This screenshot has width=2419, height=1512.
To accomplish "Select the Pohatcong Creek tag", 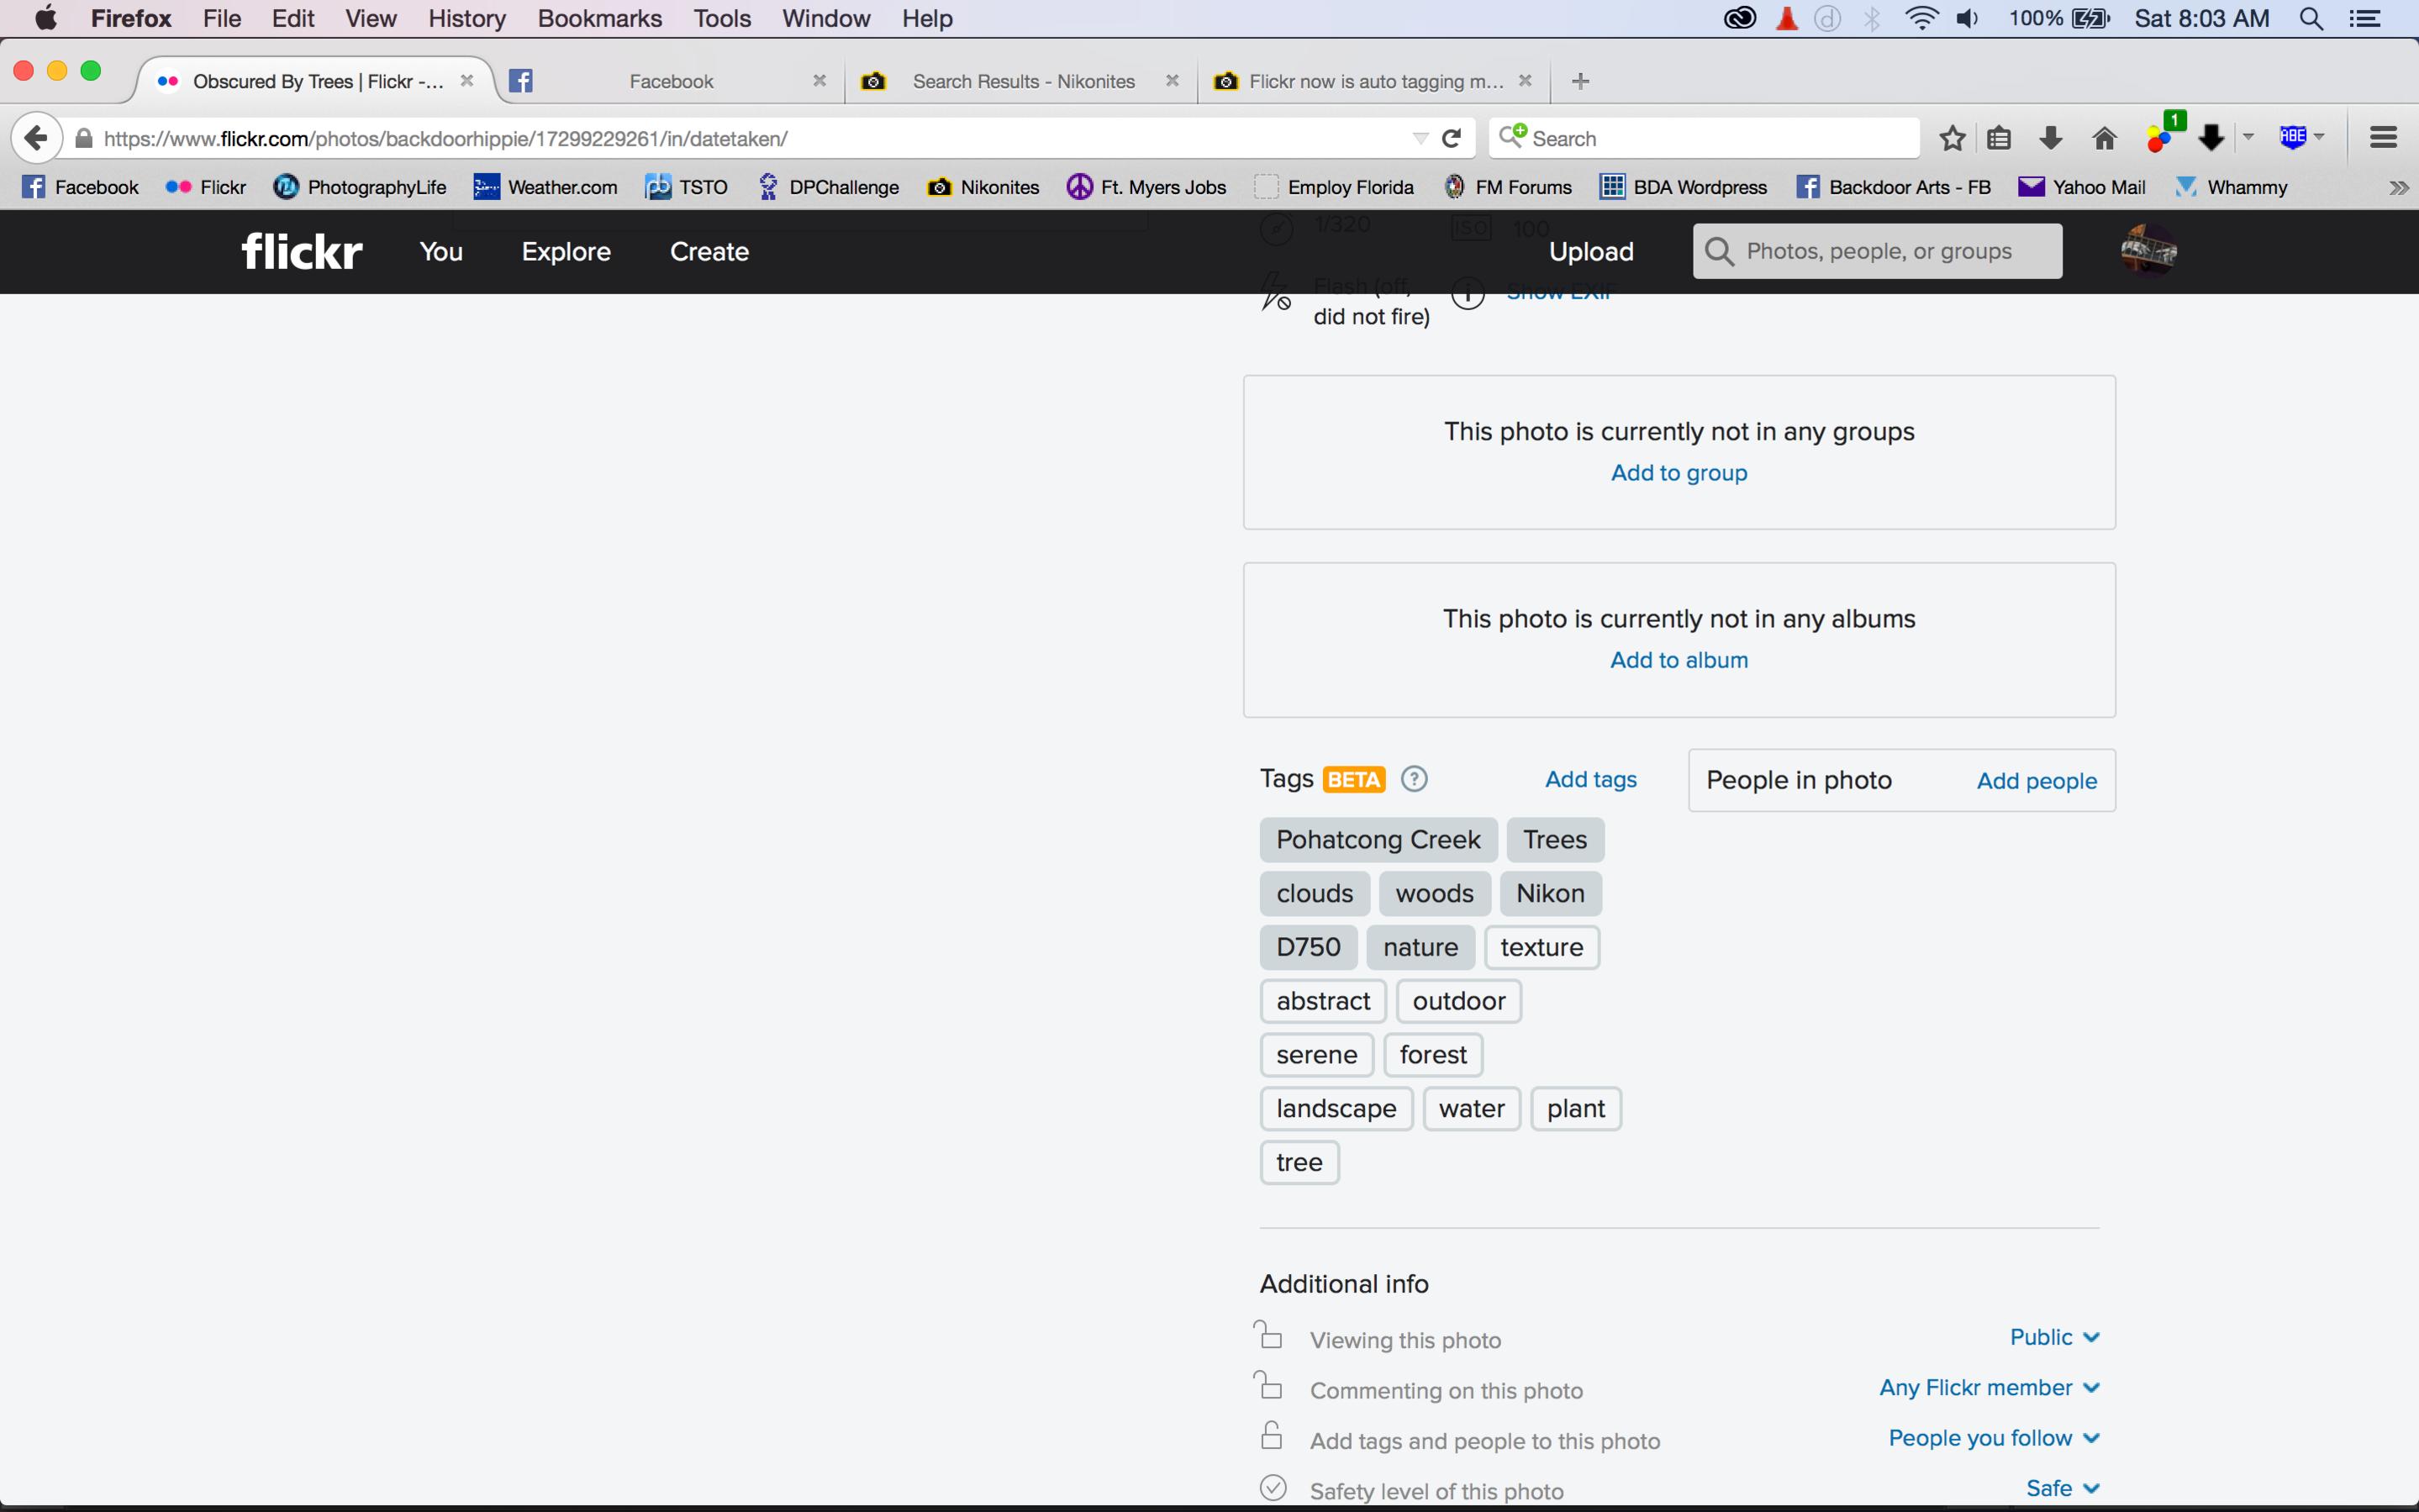I will click(x=1378, y=840).
